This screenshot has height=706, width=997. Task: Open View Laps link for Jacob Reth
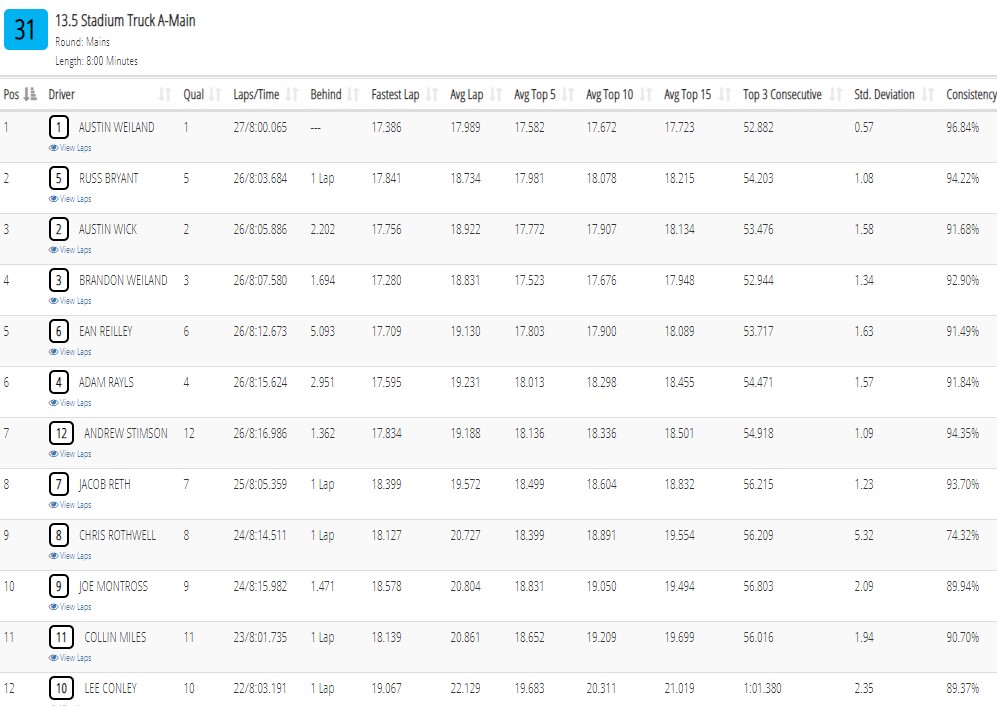pyautogui.click(x=70, y=504)
